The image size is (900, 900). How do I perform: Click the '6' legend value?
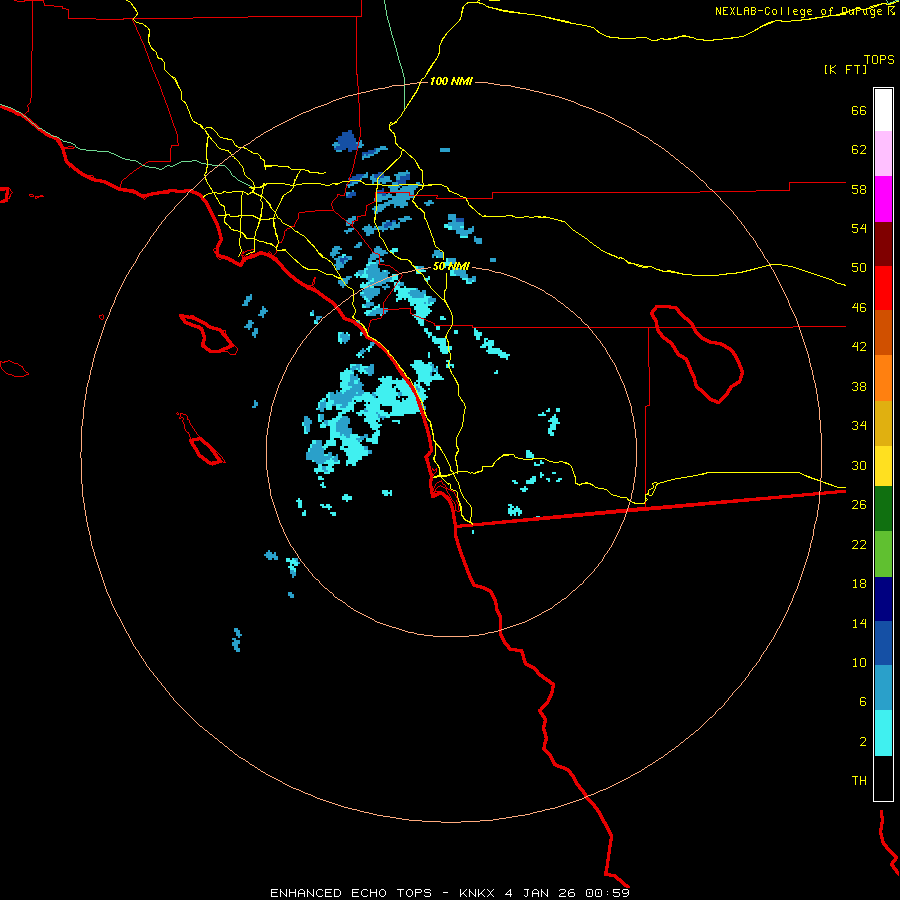tap(863, 701)
